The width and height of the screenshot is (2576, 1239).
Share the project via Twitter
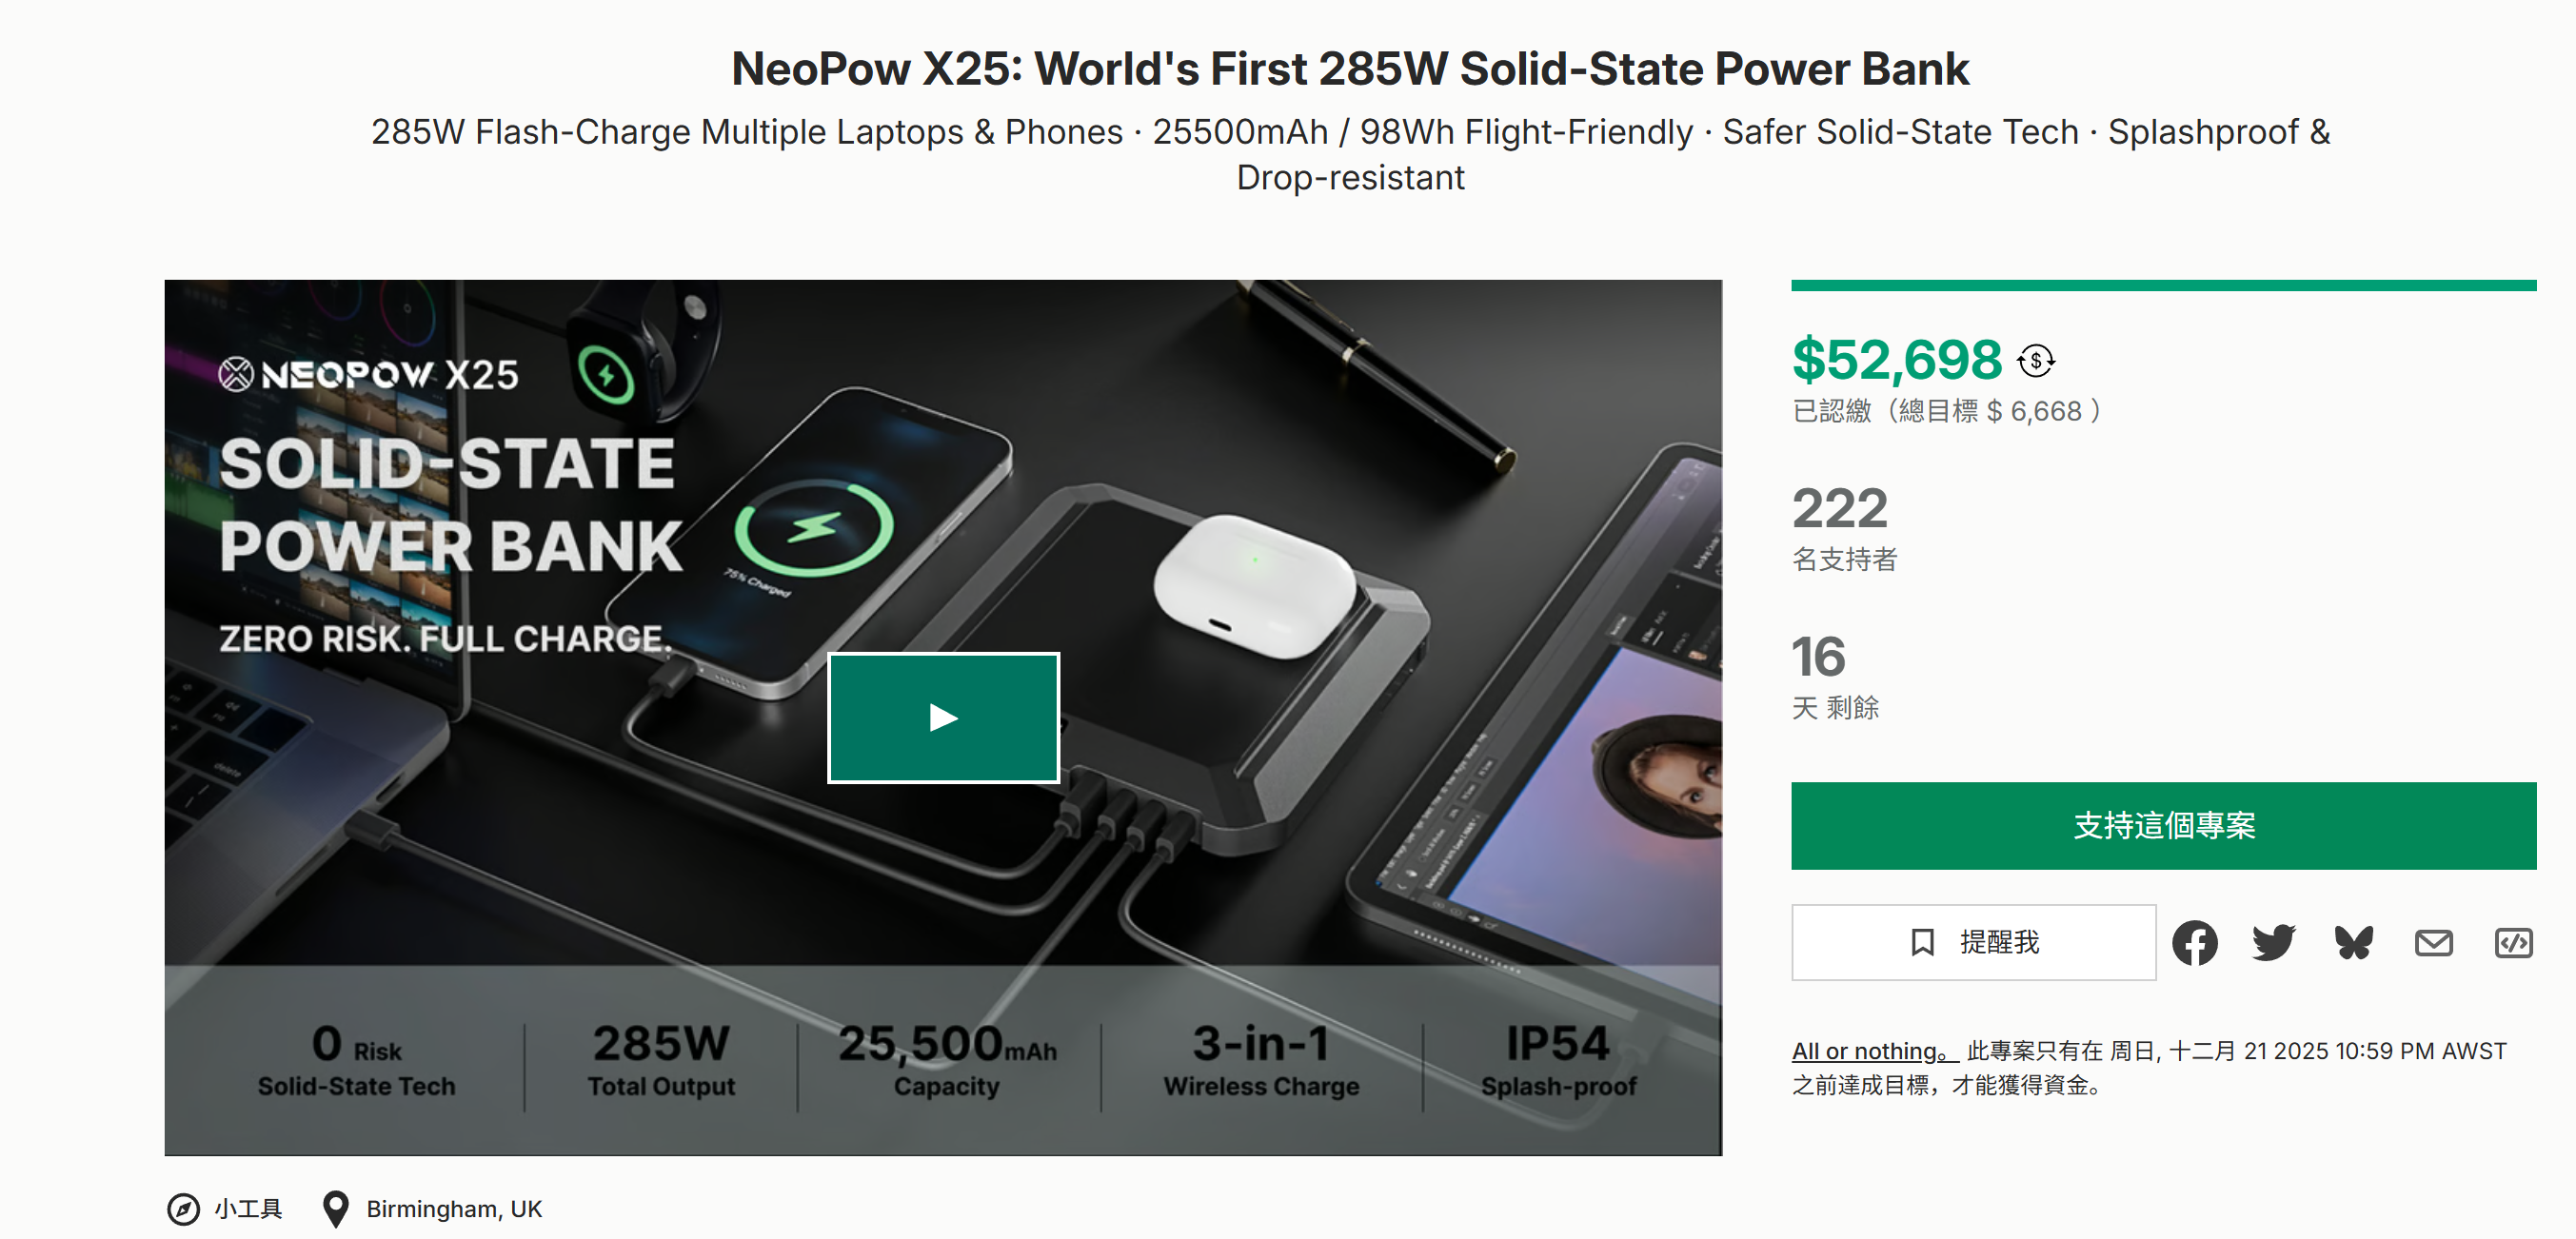click(2275, 942)
